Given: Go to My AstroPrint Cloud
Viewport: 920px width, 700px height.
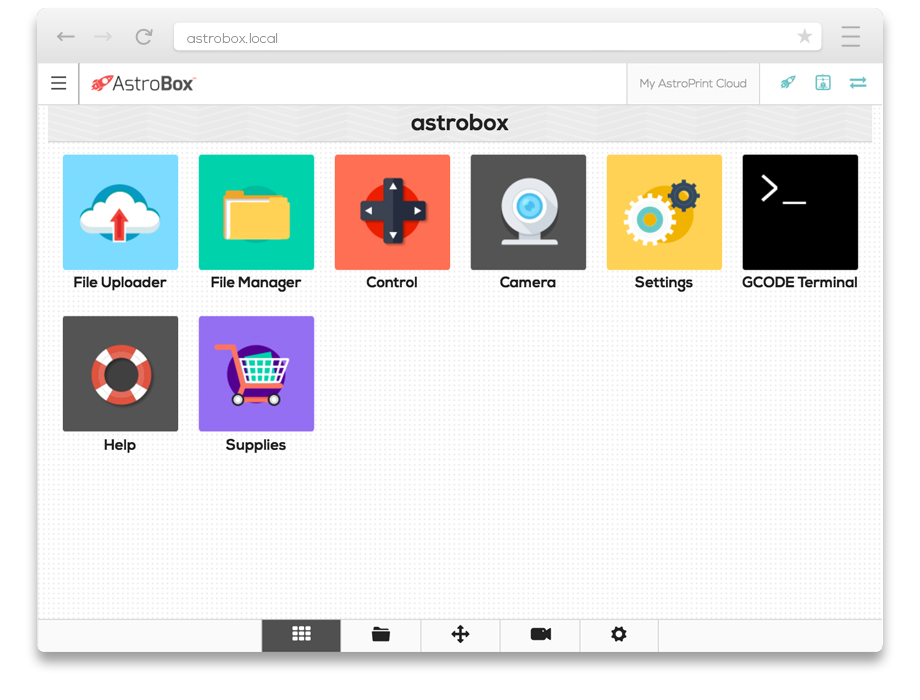Looking at the screenshot, I should 693,83.
